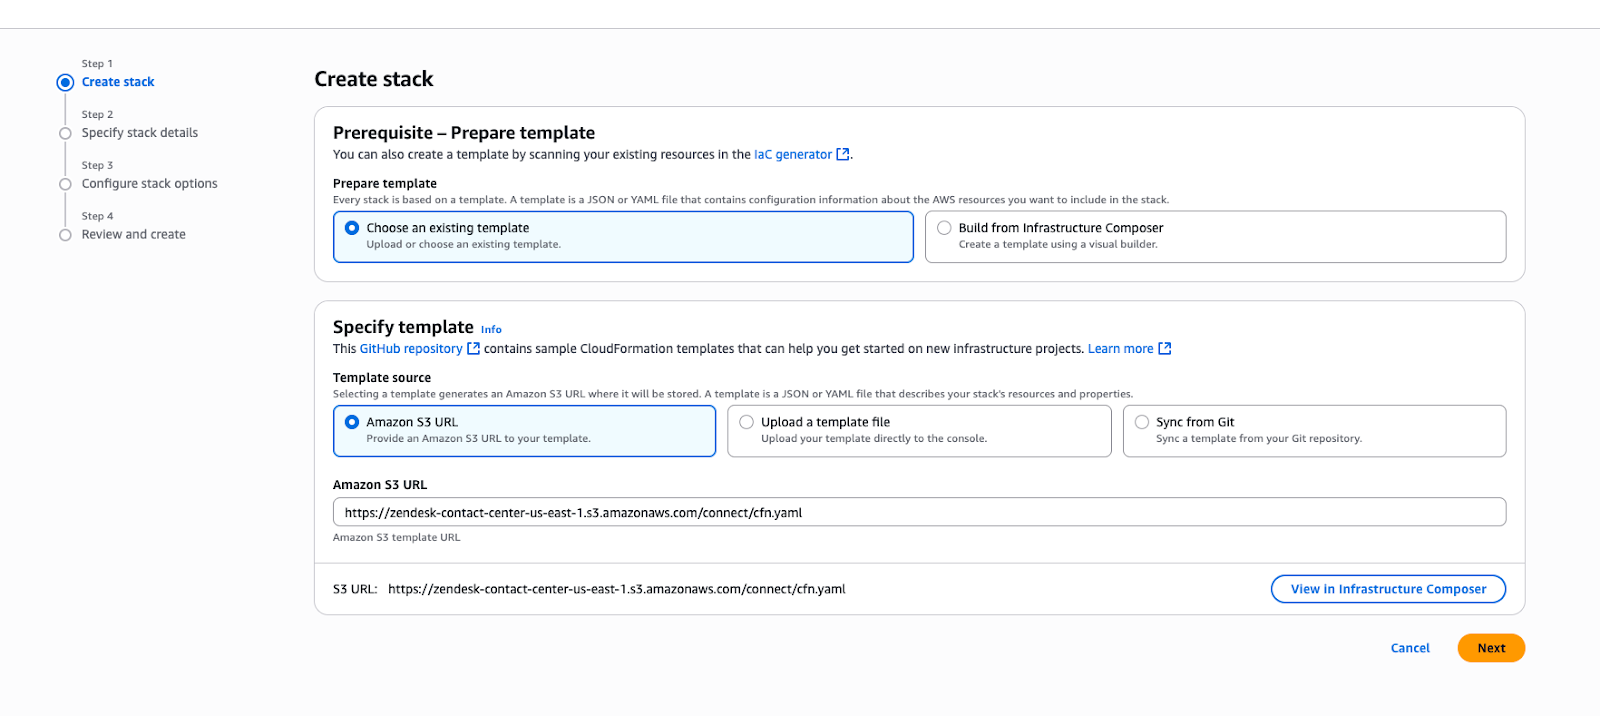Select Upload a template file option
The image size is (1600, 716).
tap(747, 422)
